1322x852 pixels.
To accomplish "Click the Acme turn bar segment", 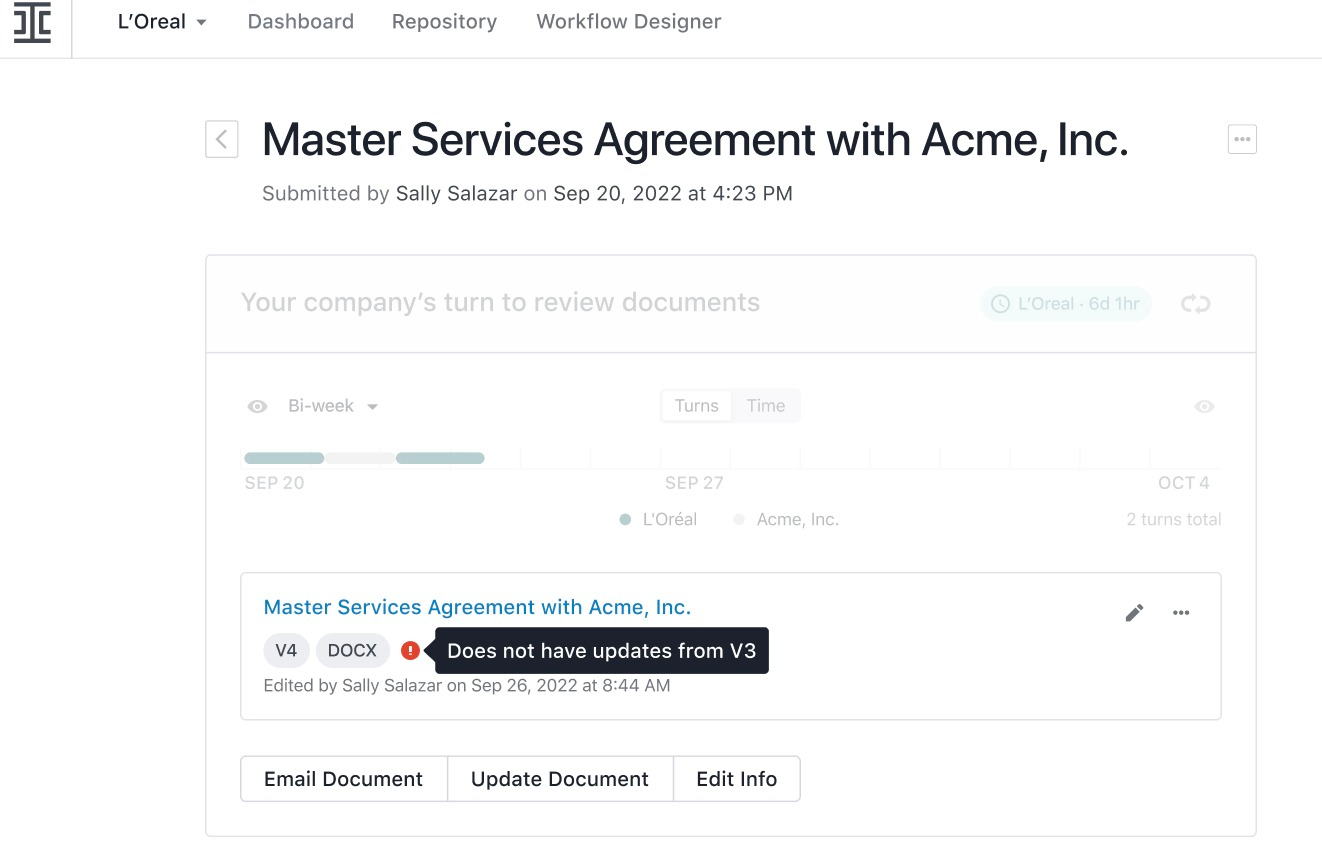I will (360, 458).
